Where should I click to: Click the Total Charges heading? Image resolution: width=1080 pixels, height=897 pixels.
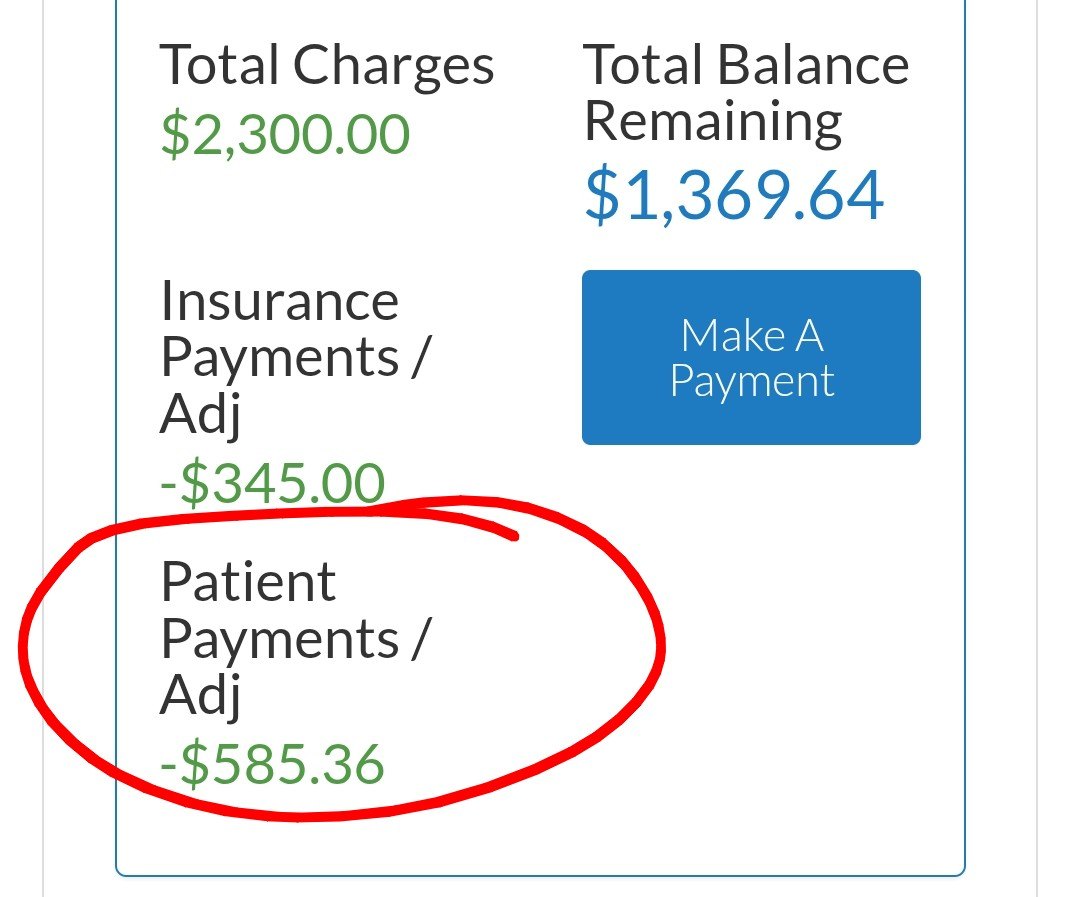[327, 66]
